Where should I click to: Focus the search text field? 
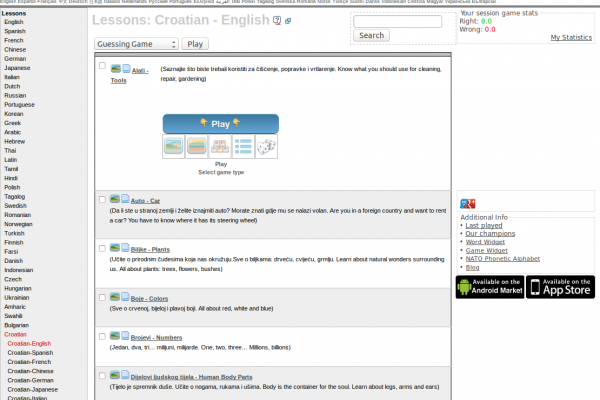[x=398, y=21]
